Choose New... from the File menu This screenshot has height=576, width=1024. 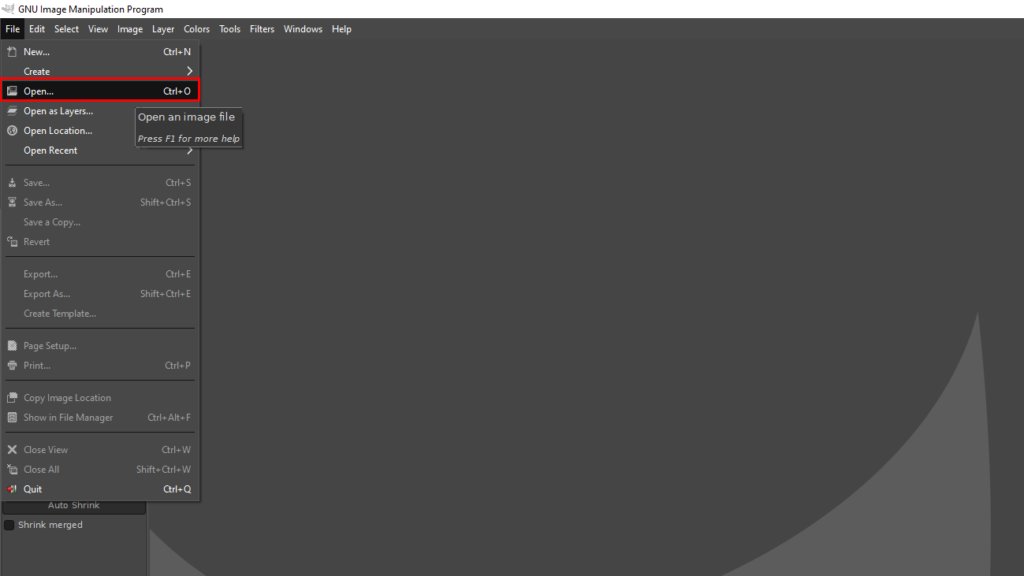(100, 52)
